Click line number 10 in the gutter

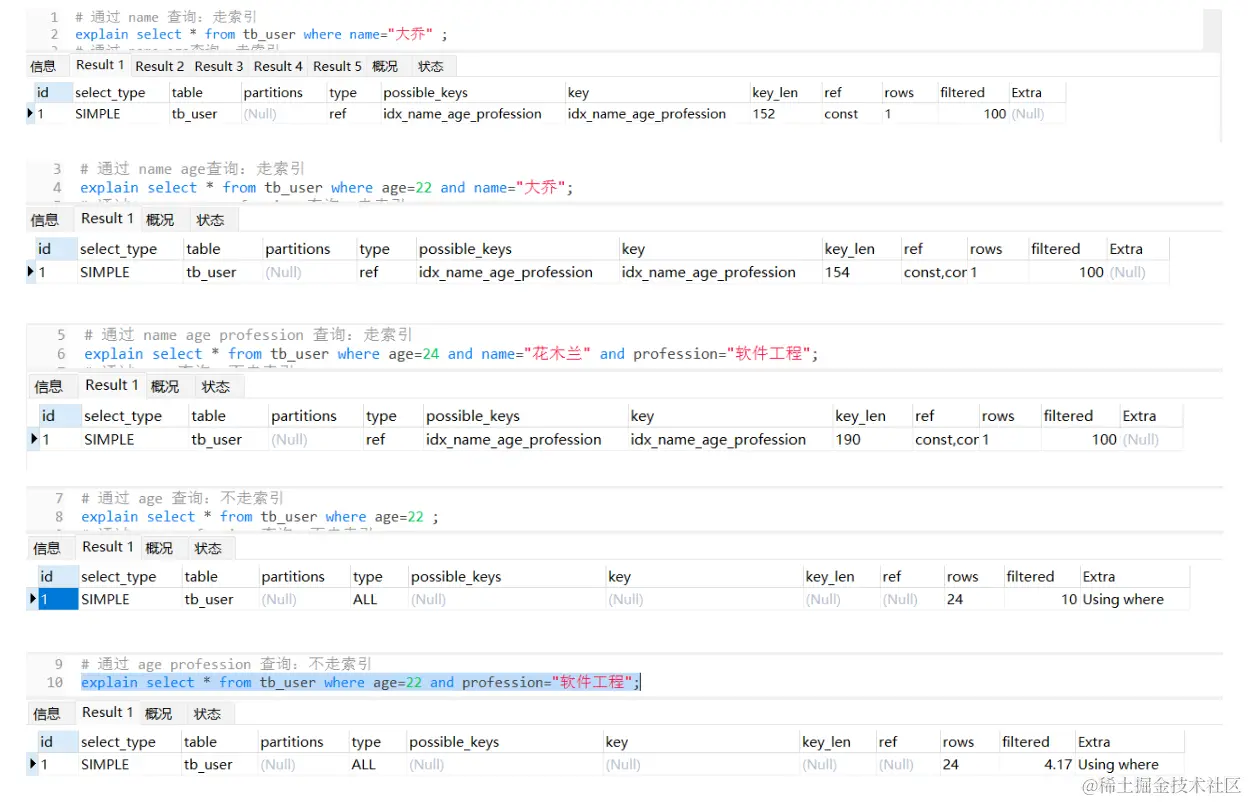pyautogui.click(x=55, y=682)
